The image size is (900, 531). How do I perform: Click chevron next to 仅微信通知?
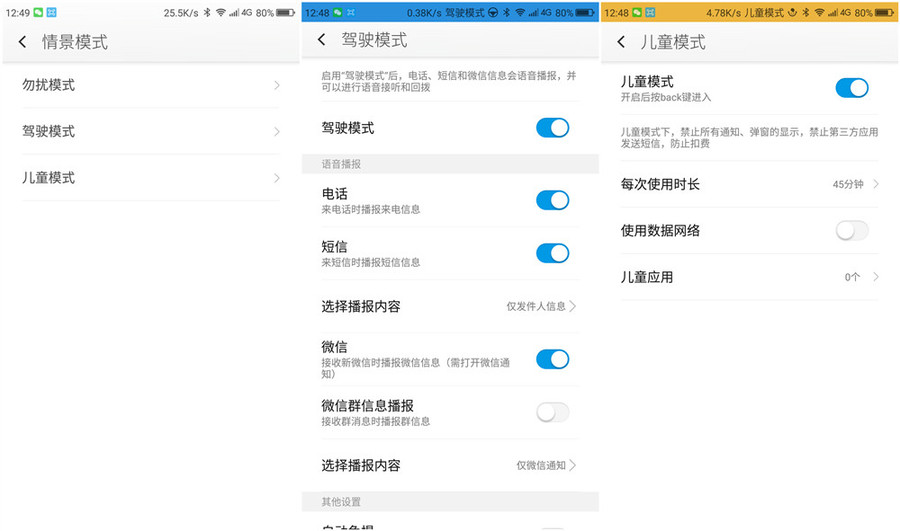point(572,465)
